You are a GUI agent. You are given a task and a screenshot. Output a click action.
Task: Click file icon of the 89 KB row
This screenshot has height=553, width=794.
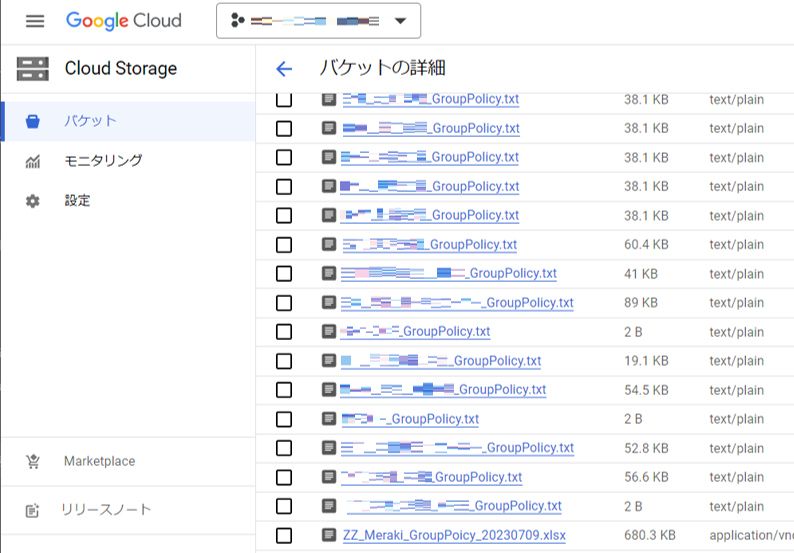[329, 303]
